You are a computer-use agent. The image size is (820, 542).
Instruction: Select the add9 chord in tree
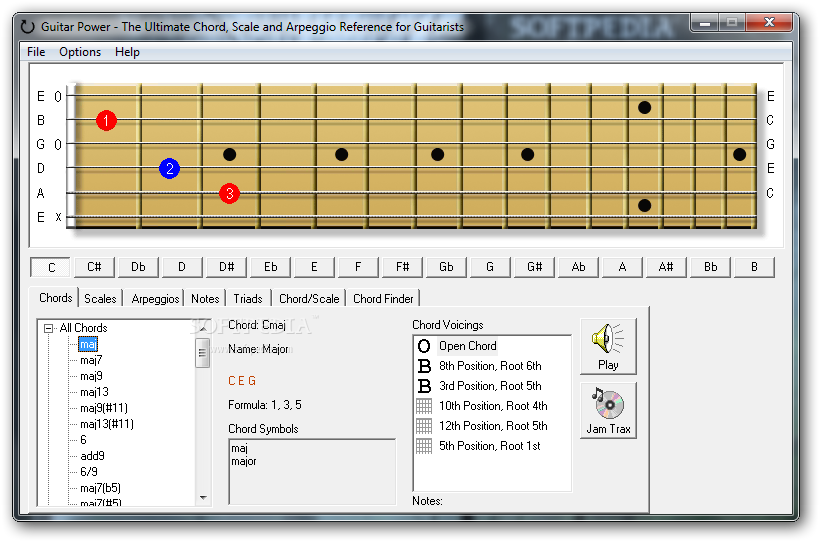click(x=92, y=456)
